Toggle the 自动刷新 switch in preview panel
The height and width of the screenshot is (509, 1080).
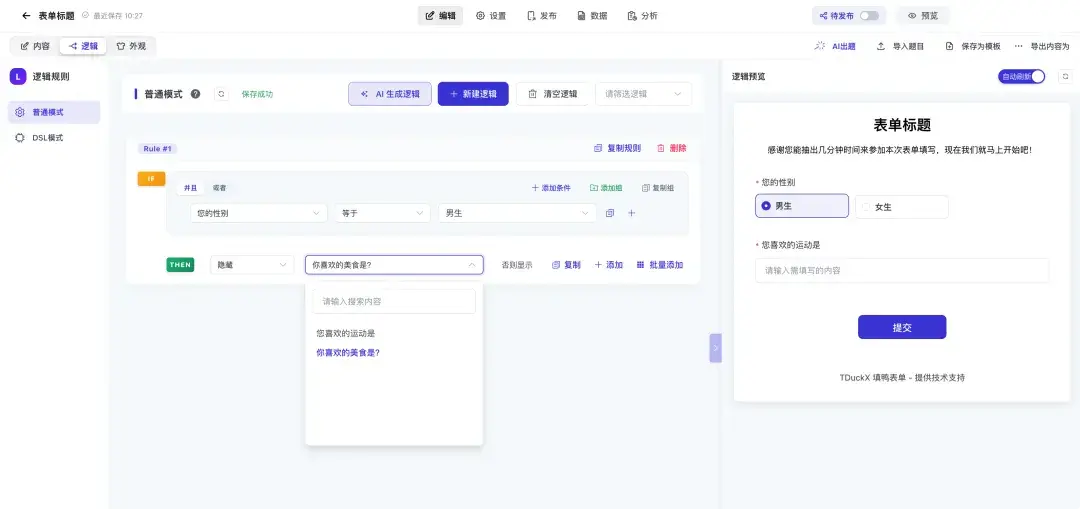click(x=1021, y=76)
